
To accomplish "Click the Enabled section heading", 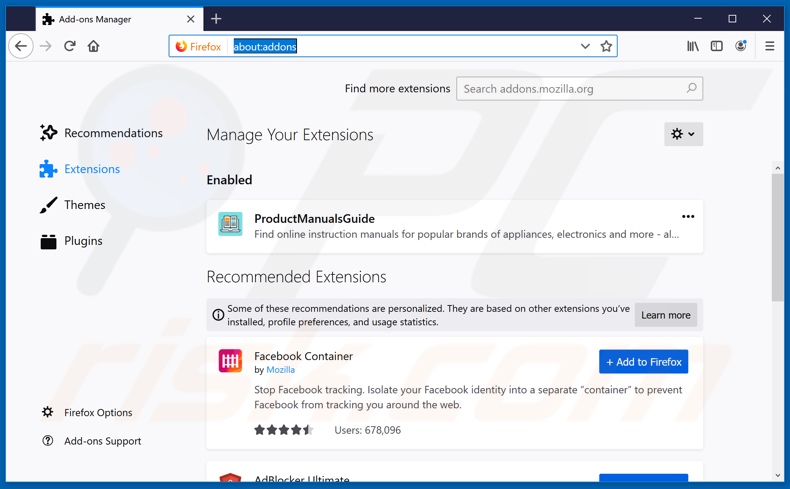I will pos(229,180).
